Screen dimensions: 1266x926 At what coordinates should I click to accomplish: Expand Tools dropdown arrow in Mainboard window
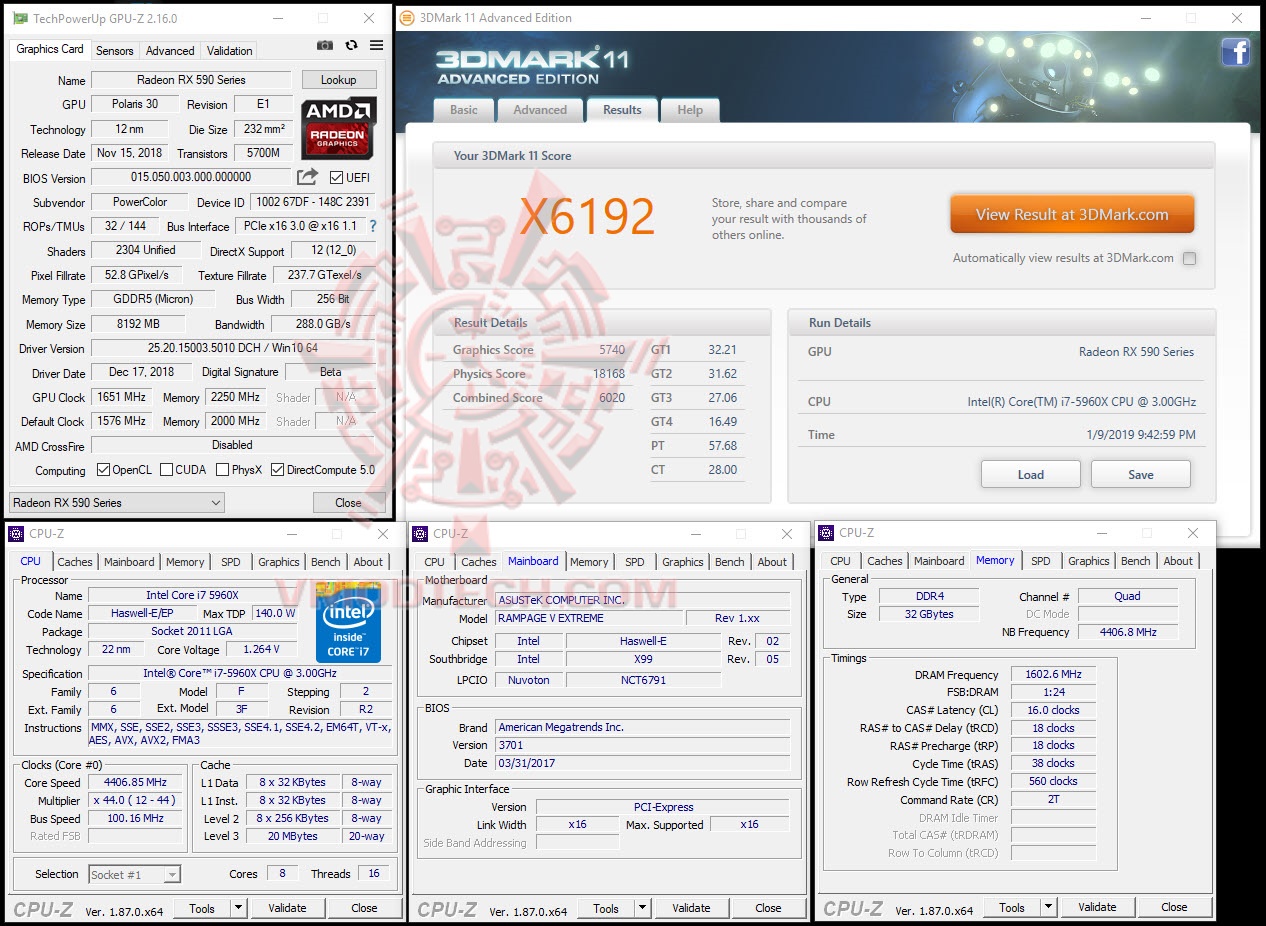click(x=642, y=908)
